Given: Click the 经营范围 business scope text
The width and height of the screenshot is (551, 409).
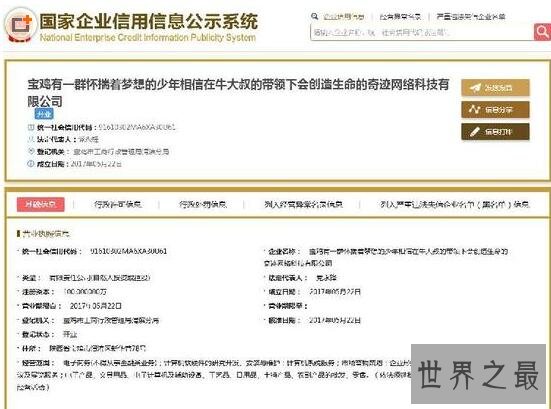Looking at the screenshot, I should (x=214, y=375).
